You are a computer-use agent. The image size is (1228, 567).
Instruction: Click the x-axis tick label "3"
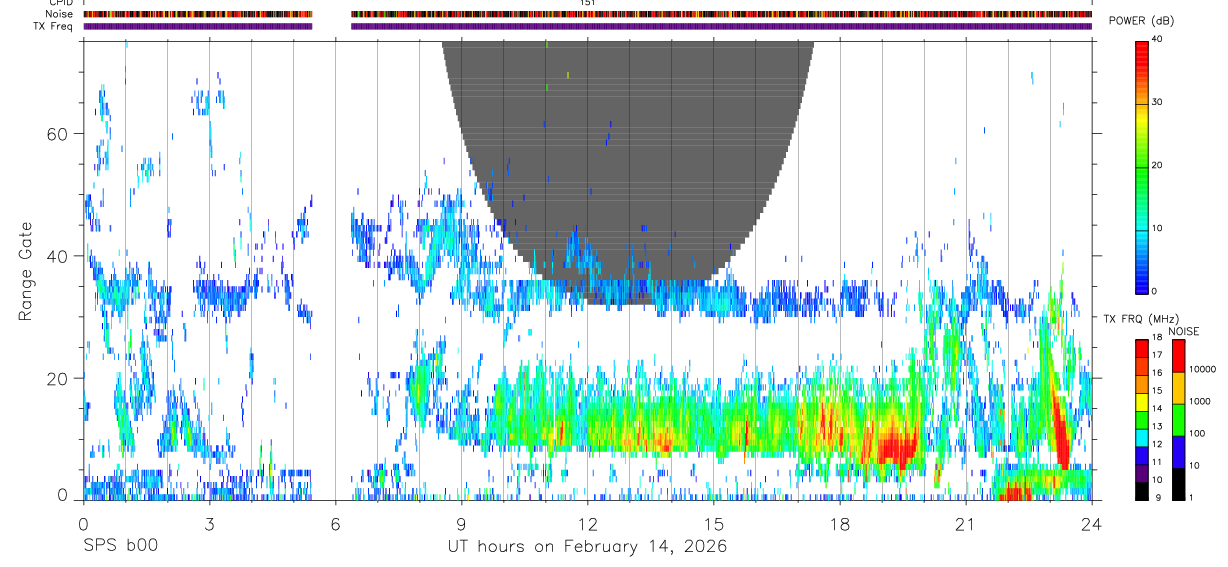click(209, 524)
